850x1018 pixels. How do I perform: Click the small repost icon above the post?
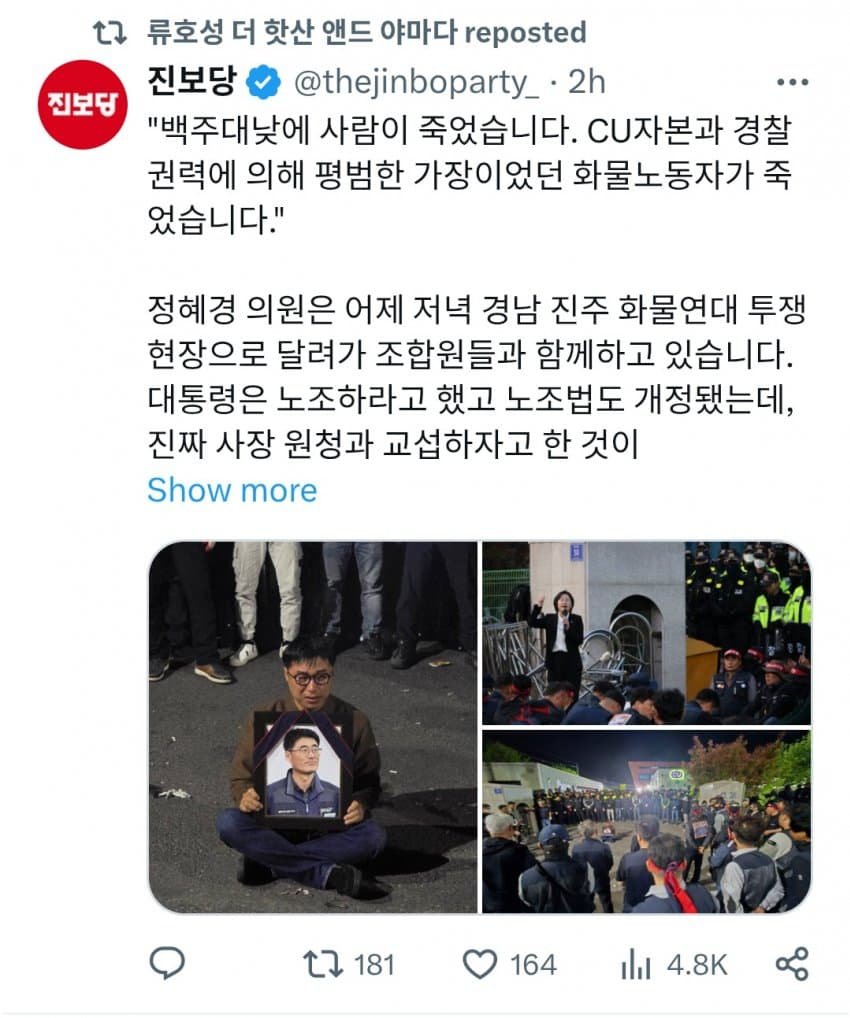pyautogui.click(x=110, y=32)
